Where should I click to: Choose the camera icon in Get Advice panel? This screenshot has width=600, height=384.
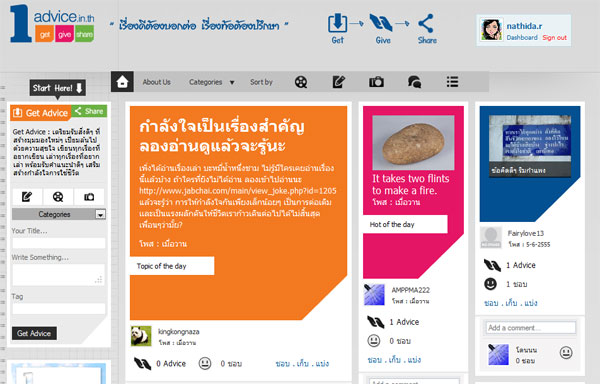89,197
